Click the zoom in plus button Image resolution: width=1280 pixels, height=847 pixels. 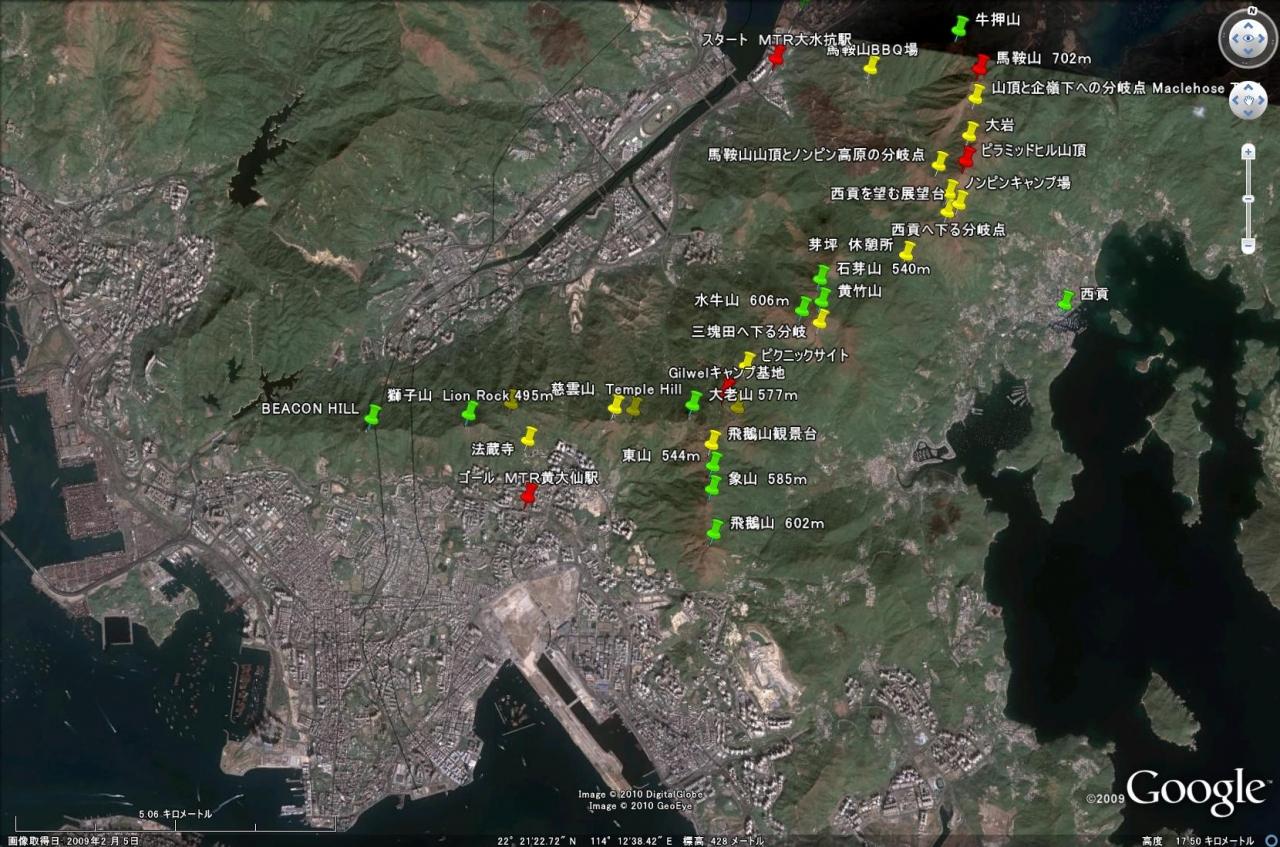click(1248, 152)
